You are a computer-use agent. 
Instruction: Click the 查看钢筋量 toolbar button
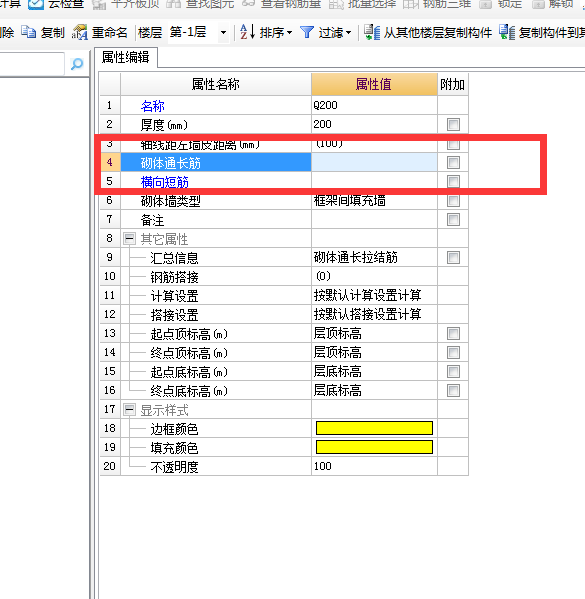(x=281, y=4)
